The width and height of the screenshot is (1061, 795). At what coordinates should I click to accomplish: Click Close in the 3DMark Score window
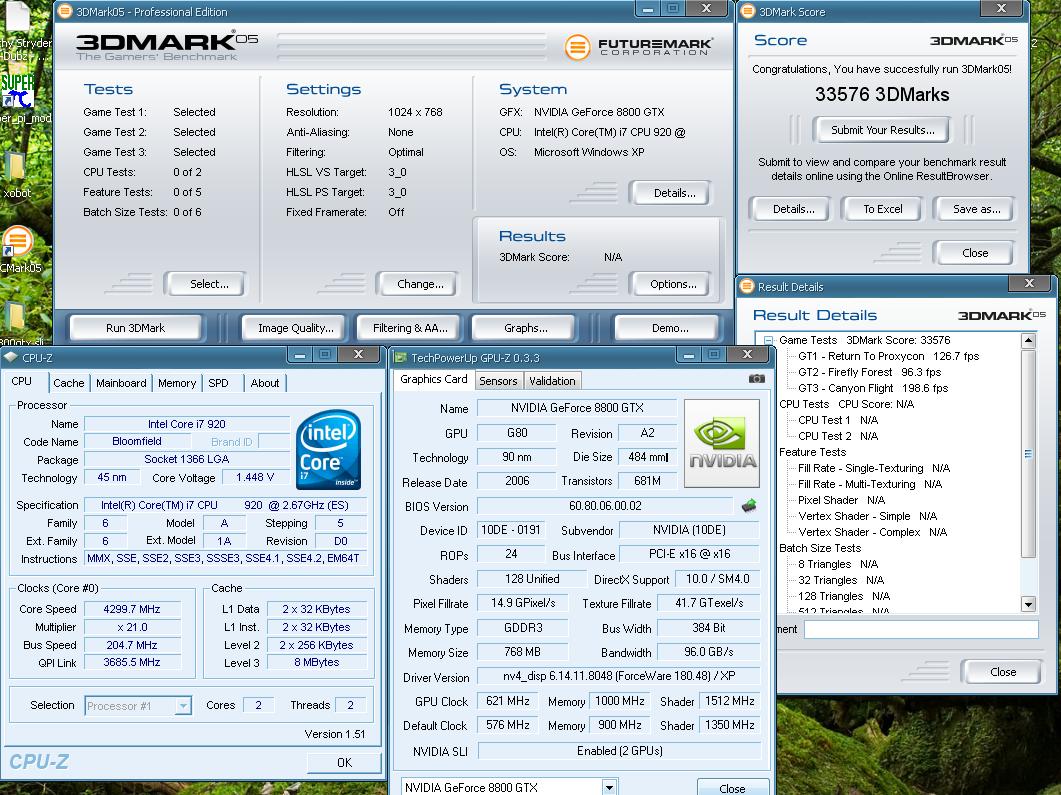coord(975,253)
